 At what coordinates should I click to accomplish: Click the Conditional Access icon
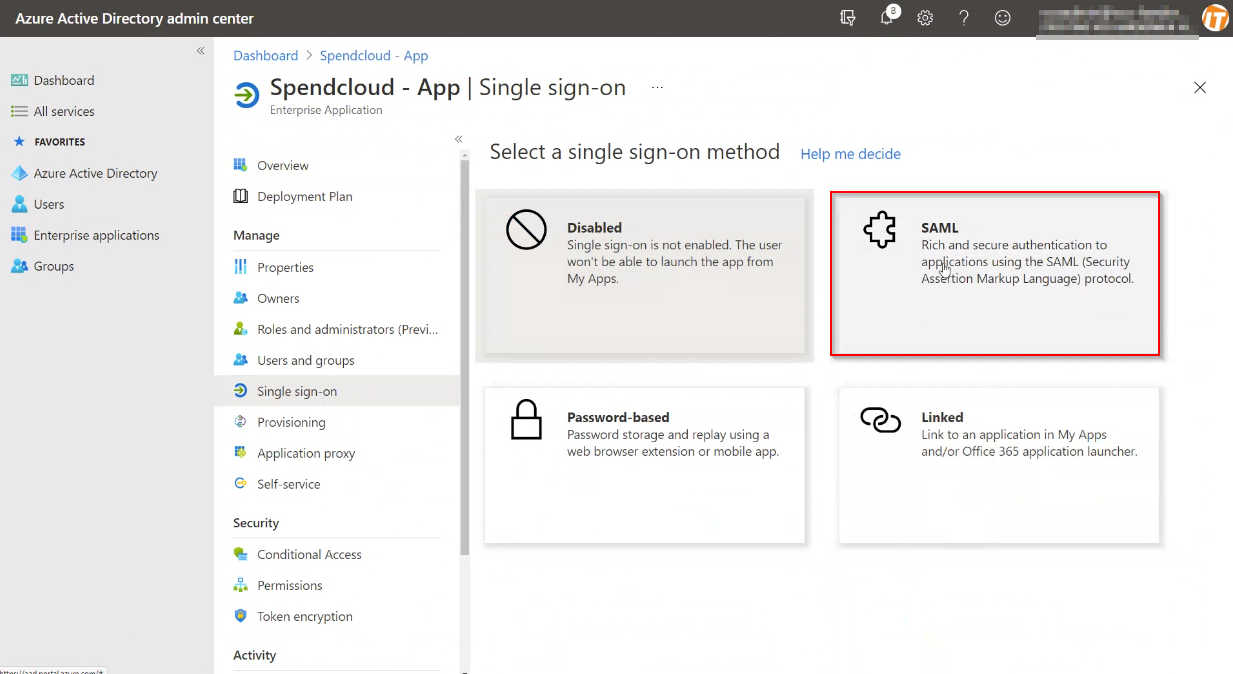[240, 554]
